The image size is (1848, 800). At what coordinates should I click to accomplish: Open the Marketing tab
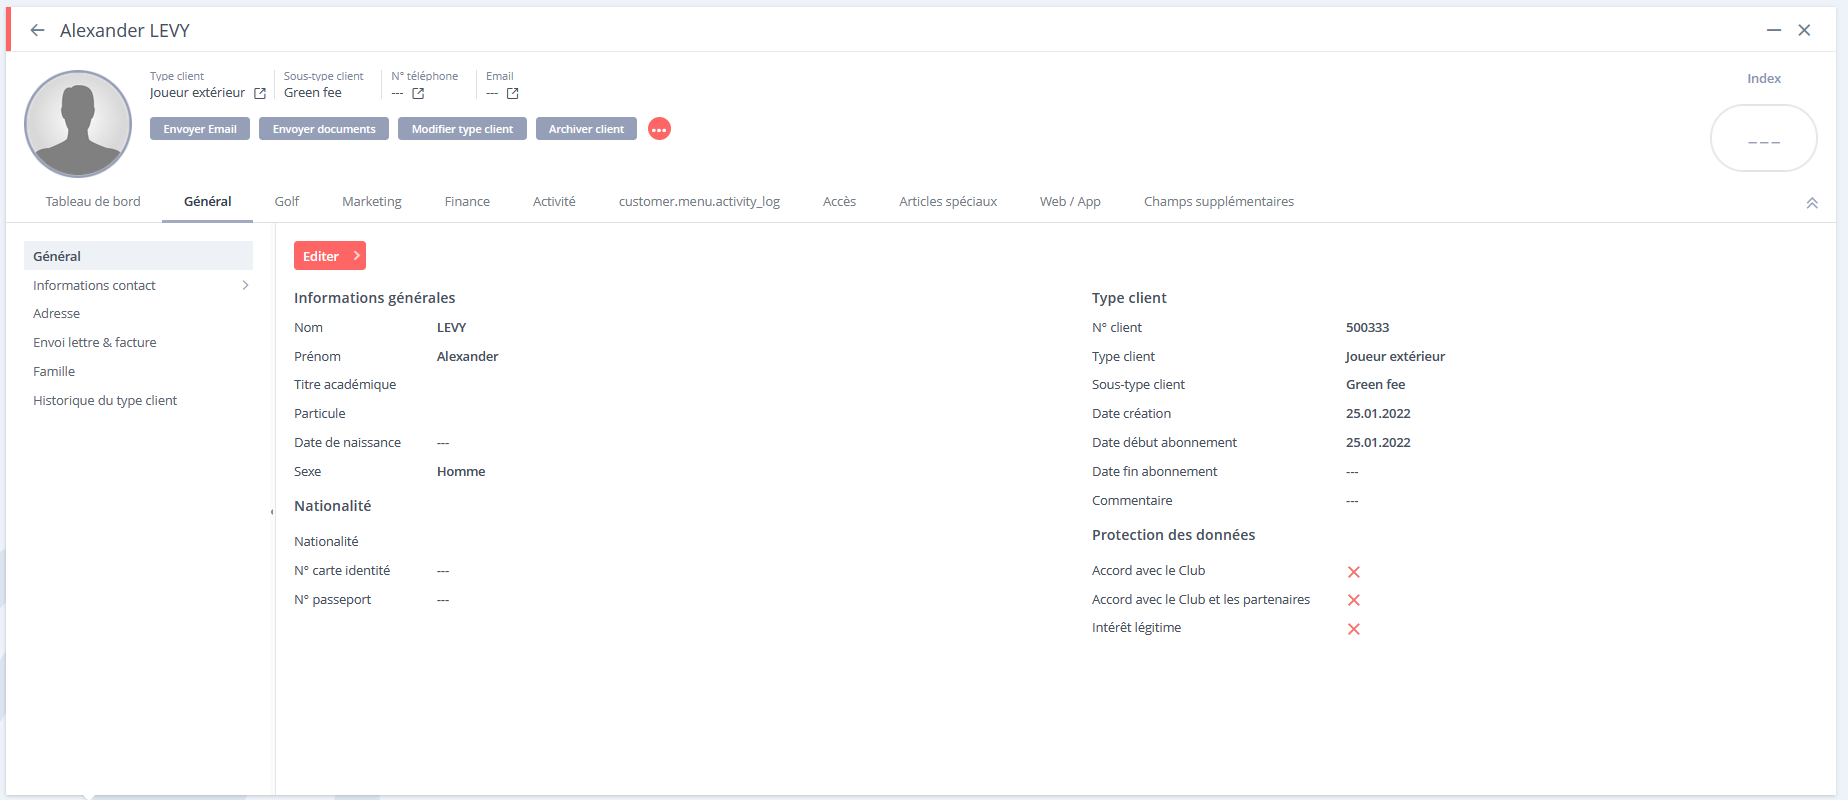click(372, 201)
